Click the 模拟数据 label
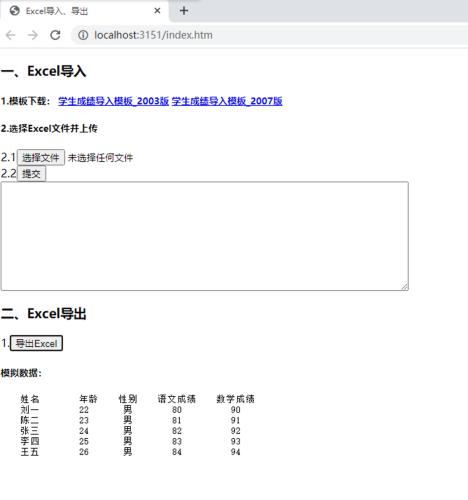 coord(21,373)
